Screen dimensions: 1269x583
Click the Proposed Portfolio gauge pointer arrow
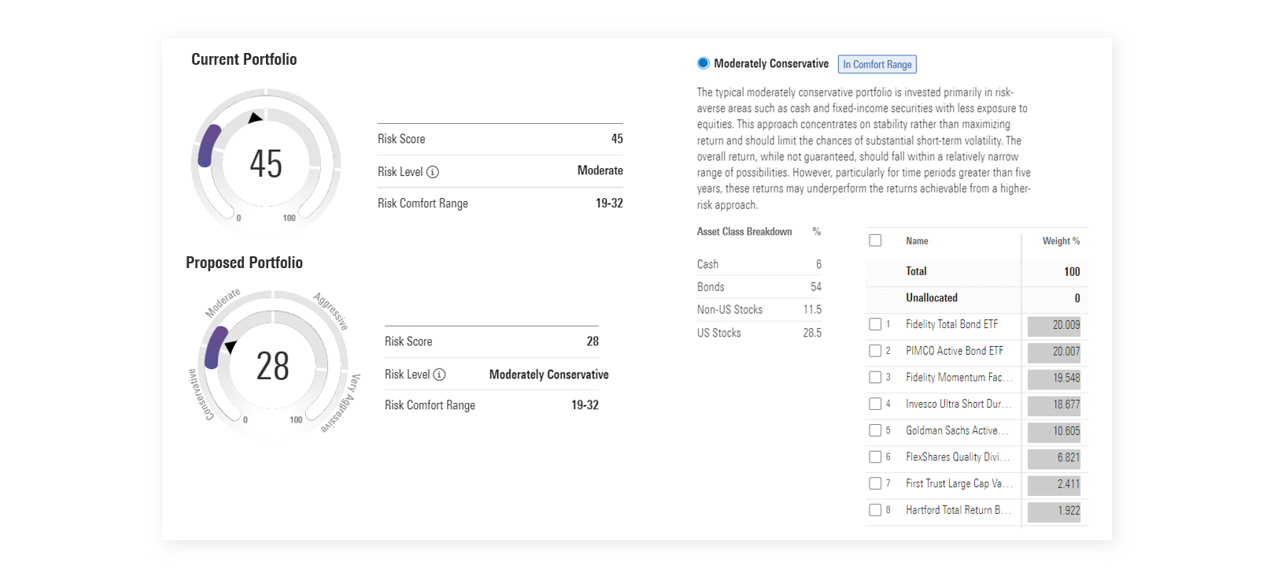point(230,347)
